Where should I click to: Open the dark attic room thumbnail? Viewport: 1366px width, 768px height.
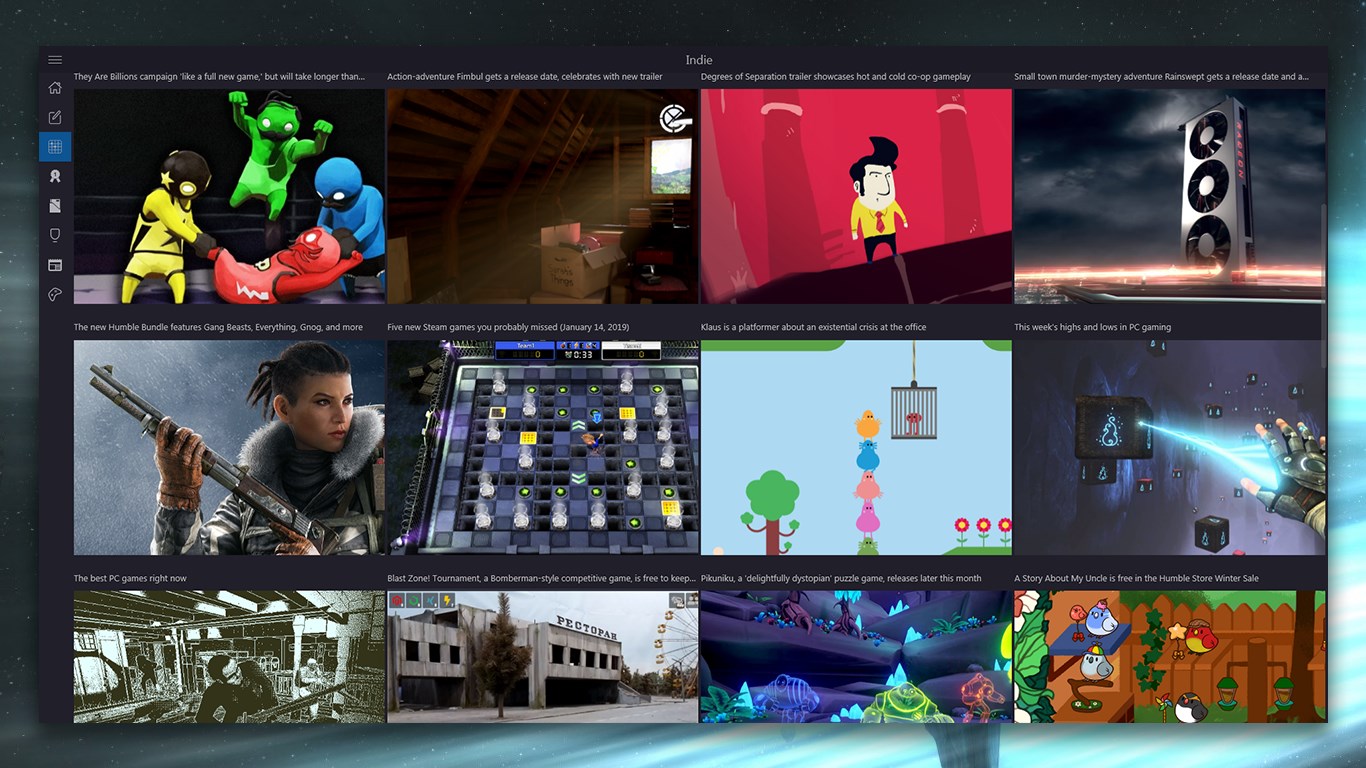[x=543, y=196]
